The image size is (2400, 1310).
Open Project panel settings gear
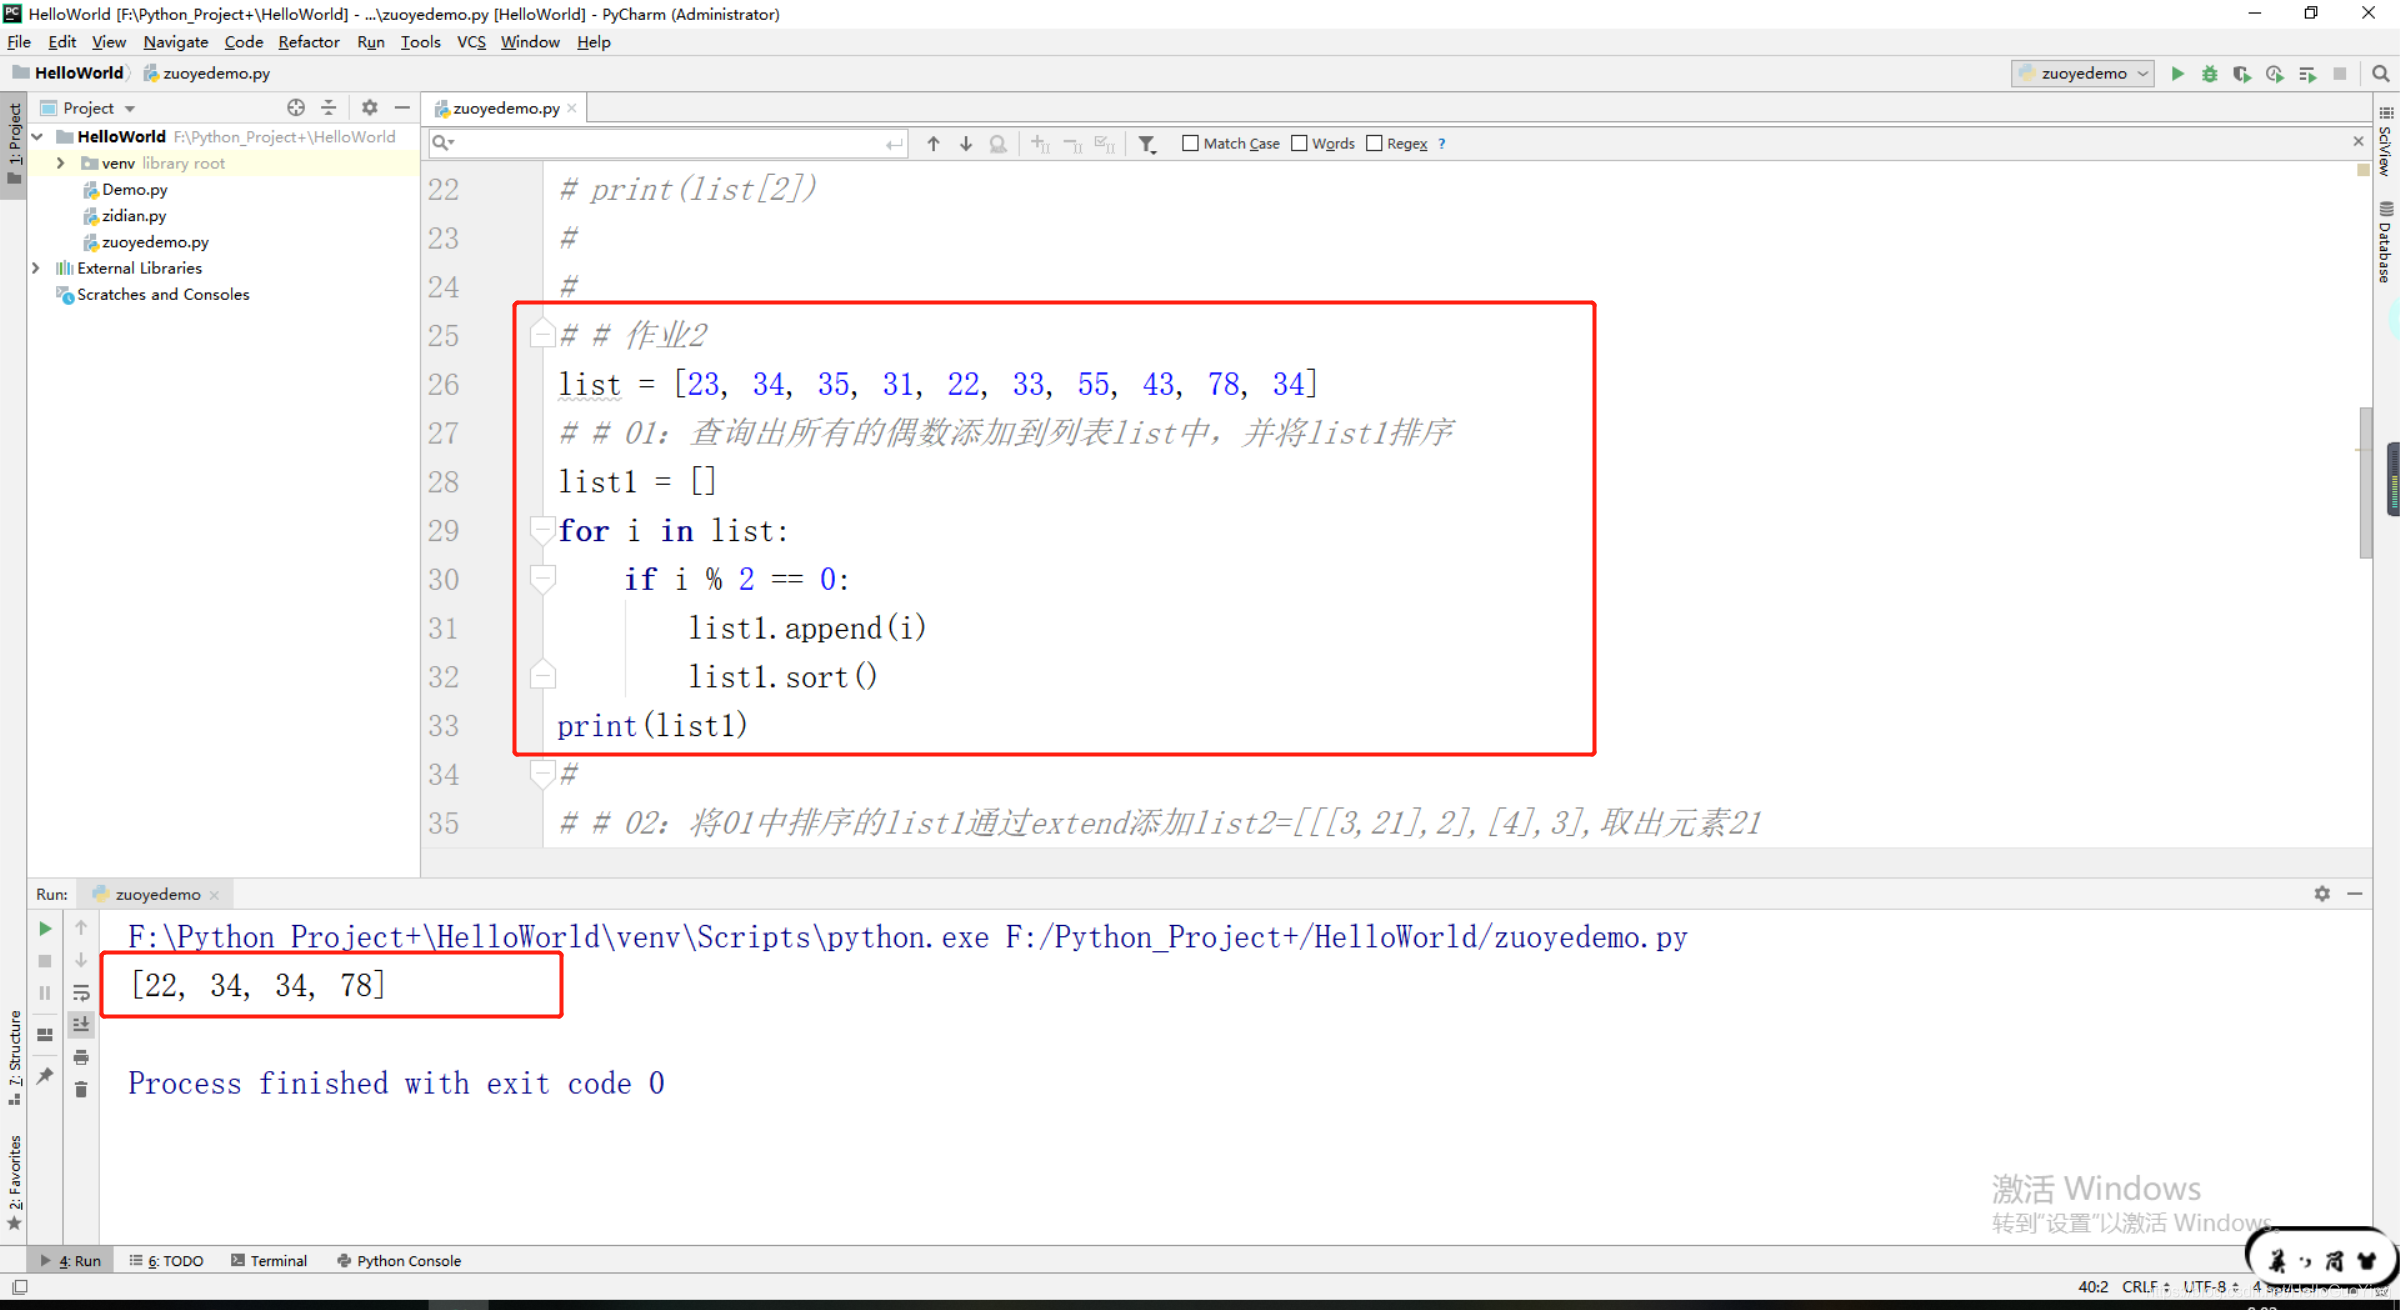tap(369, 107)
